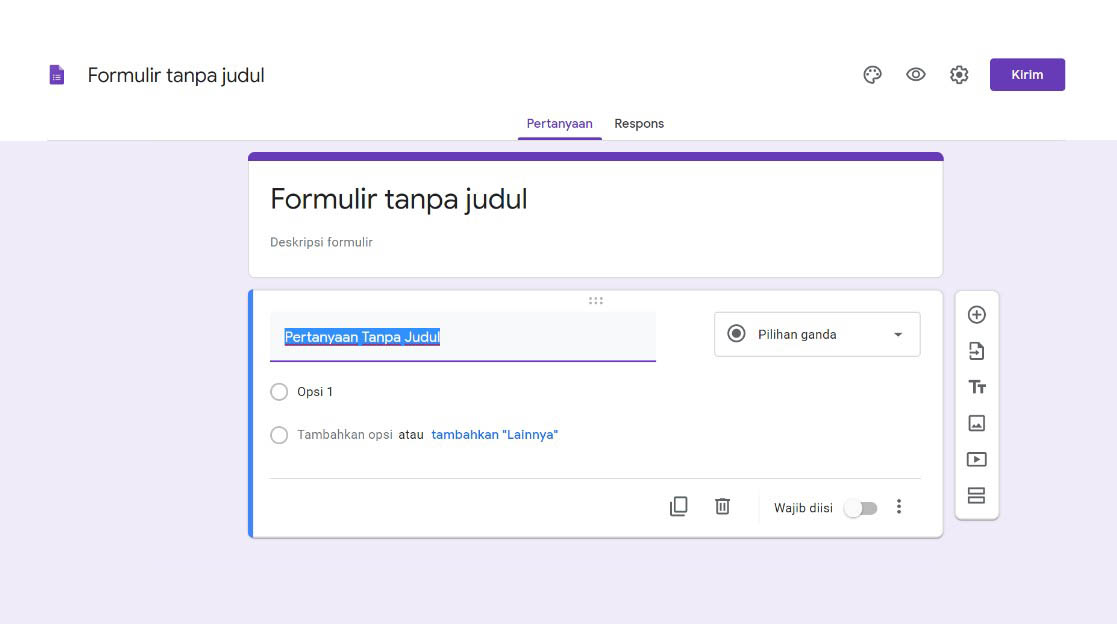Select the Opsi 1 radio button

pos(279,392)
